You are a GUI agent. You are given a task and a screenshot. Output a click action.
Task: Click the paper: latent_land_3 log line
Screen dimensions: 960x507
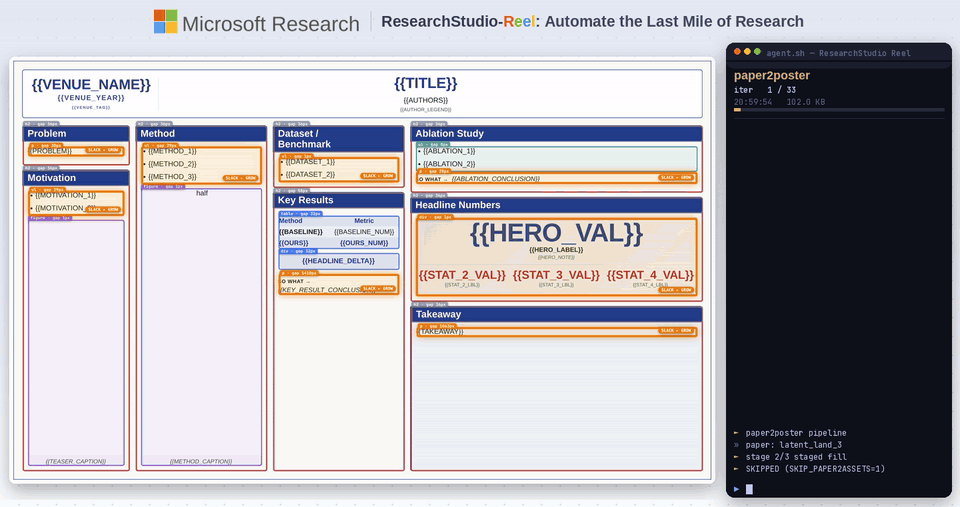pos(793,445)
